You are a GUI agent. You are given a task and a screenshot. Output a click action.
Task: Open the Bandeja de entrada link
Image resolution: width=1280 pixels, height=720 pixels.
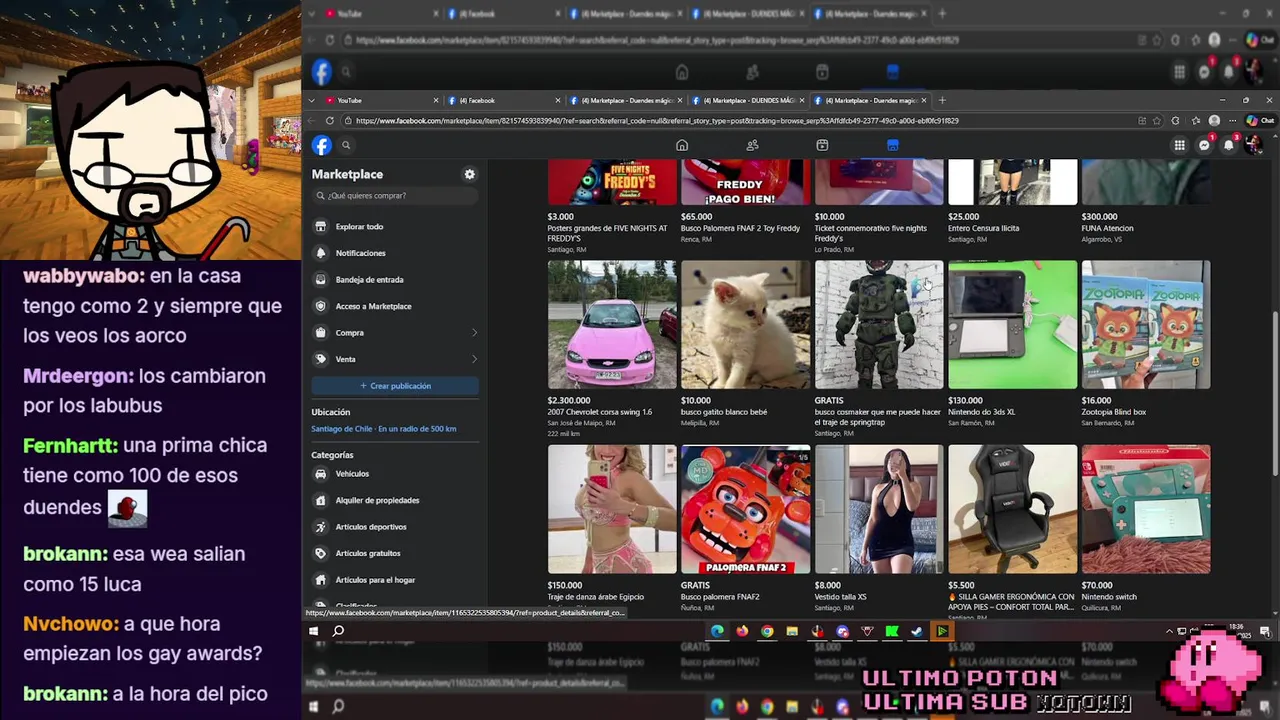[x=369, y=280]
